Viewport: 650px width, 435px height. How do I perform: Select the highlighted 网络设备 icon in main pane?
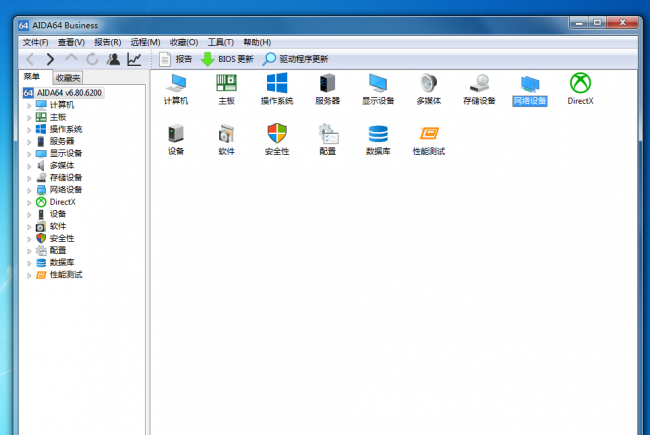pyautogui.click(x=530, y=89)
